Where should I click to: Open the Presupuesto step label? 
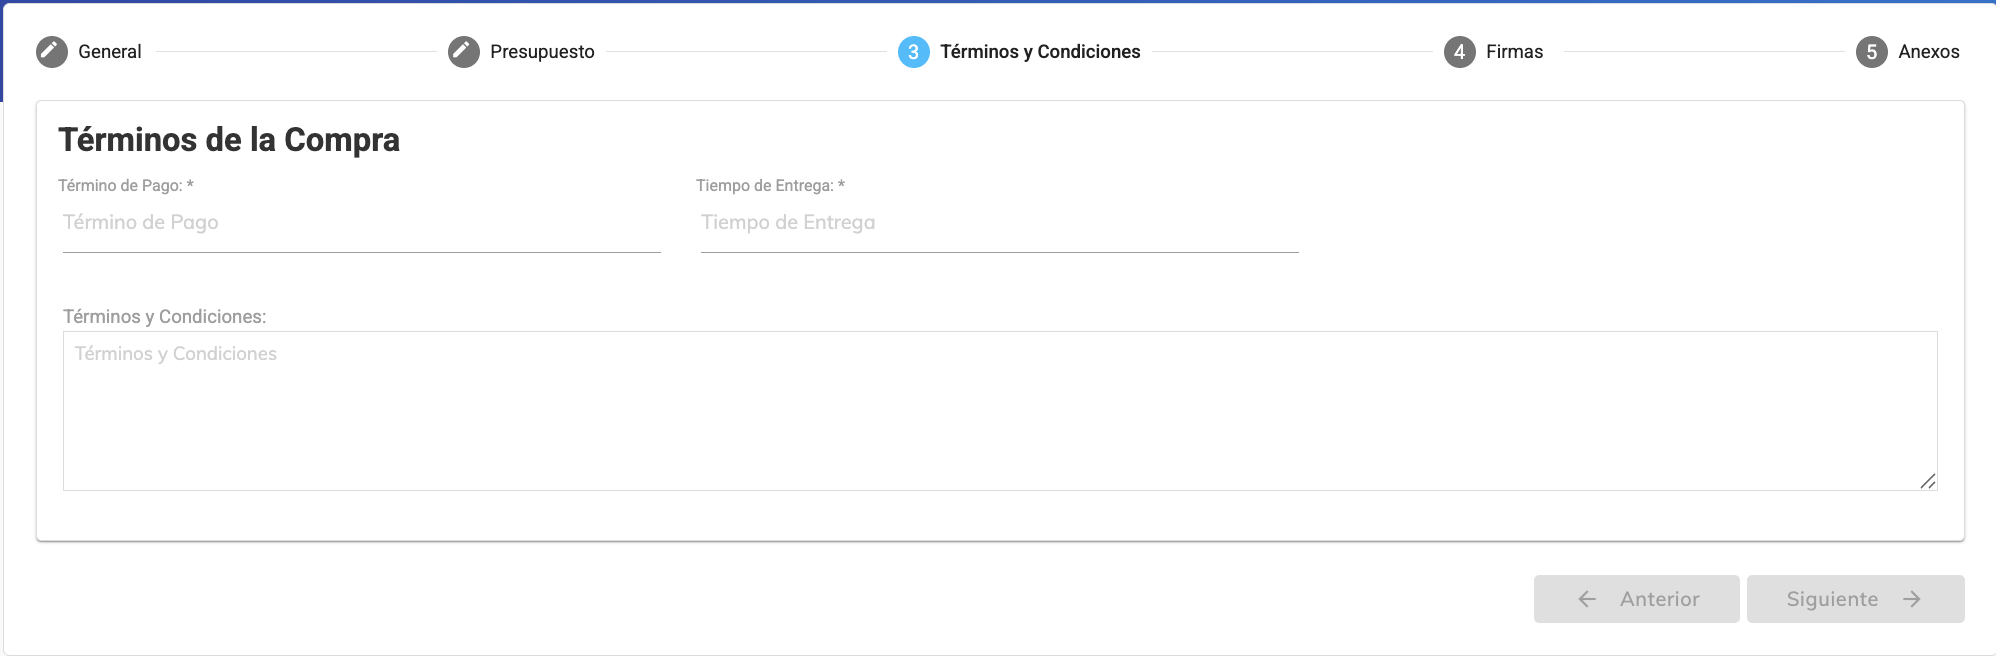(x=542, y=52)
